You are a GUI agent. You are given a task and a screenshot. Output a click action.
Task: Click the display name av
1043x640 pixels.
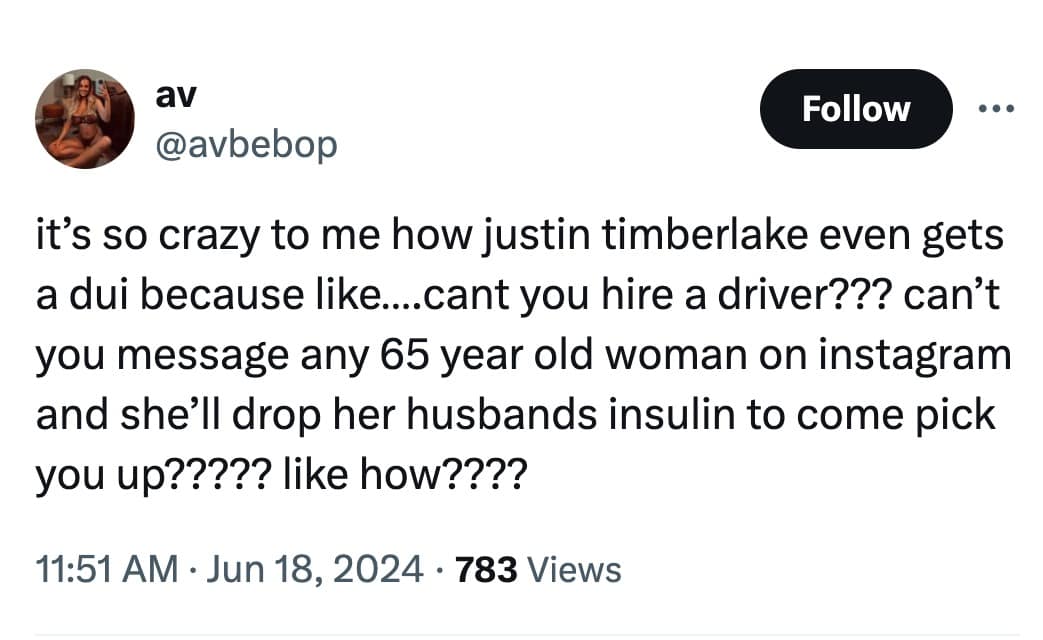pos(176,94)
